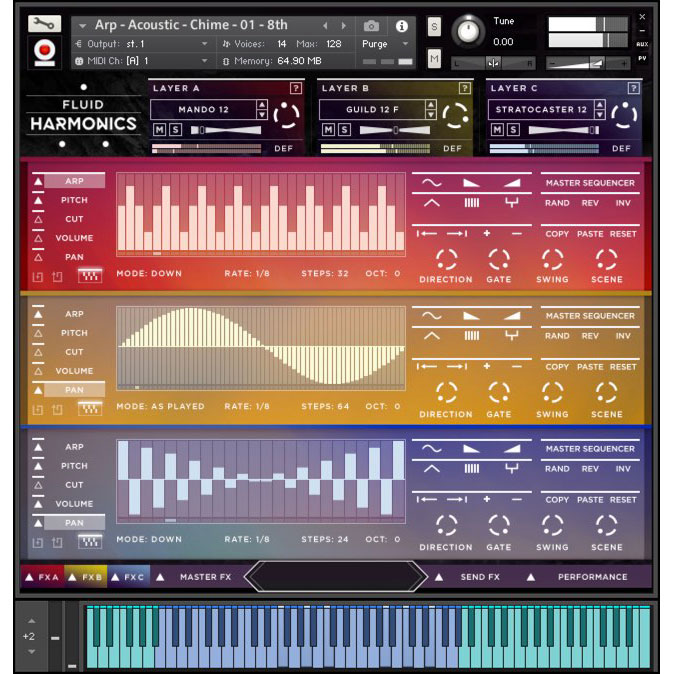Open the instrument info icon
The image size is (674, 674).
[x=401, y=26]
